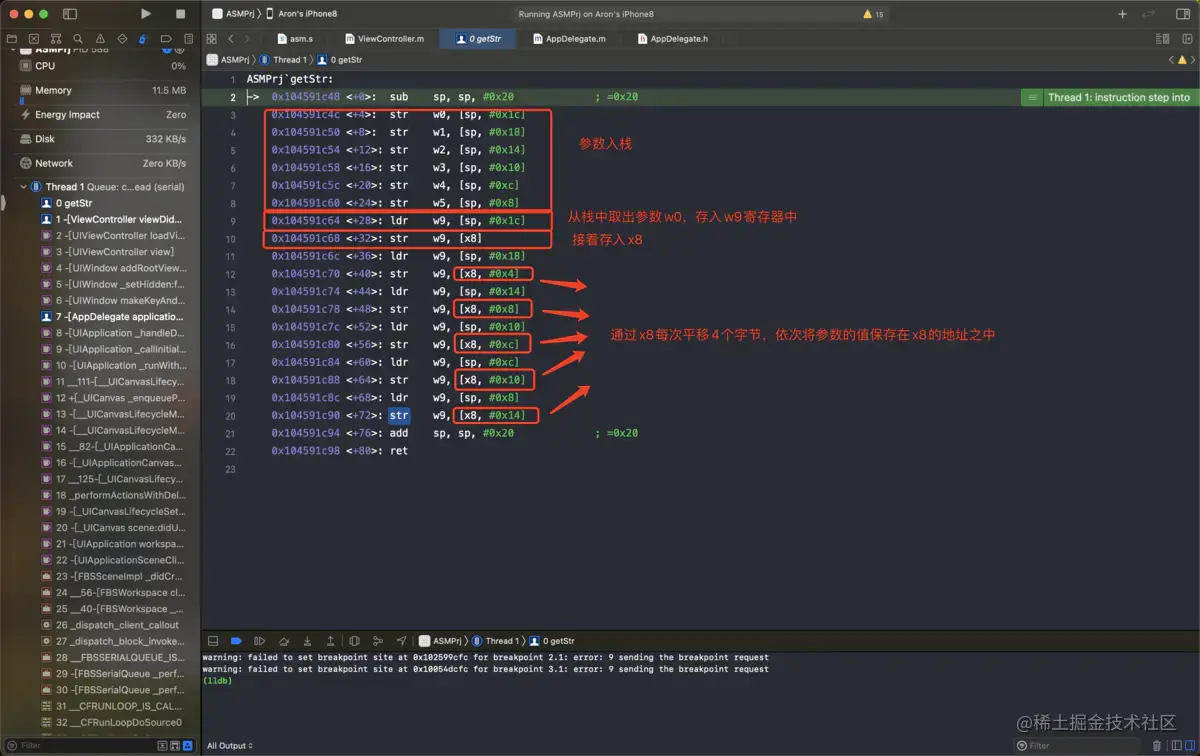Select the Debug navigator icon

[143, 39]
